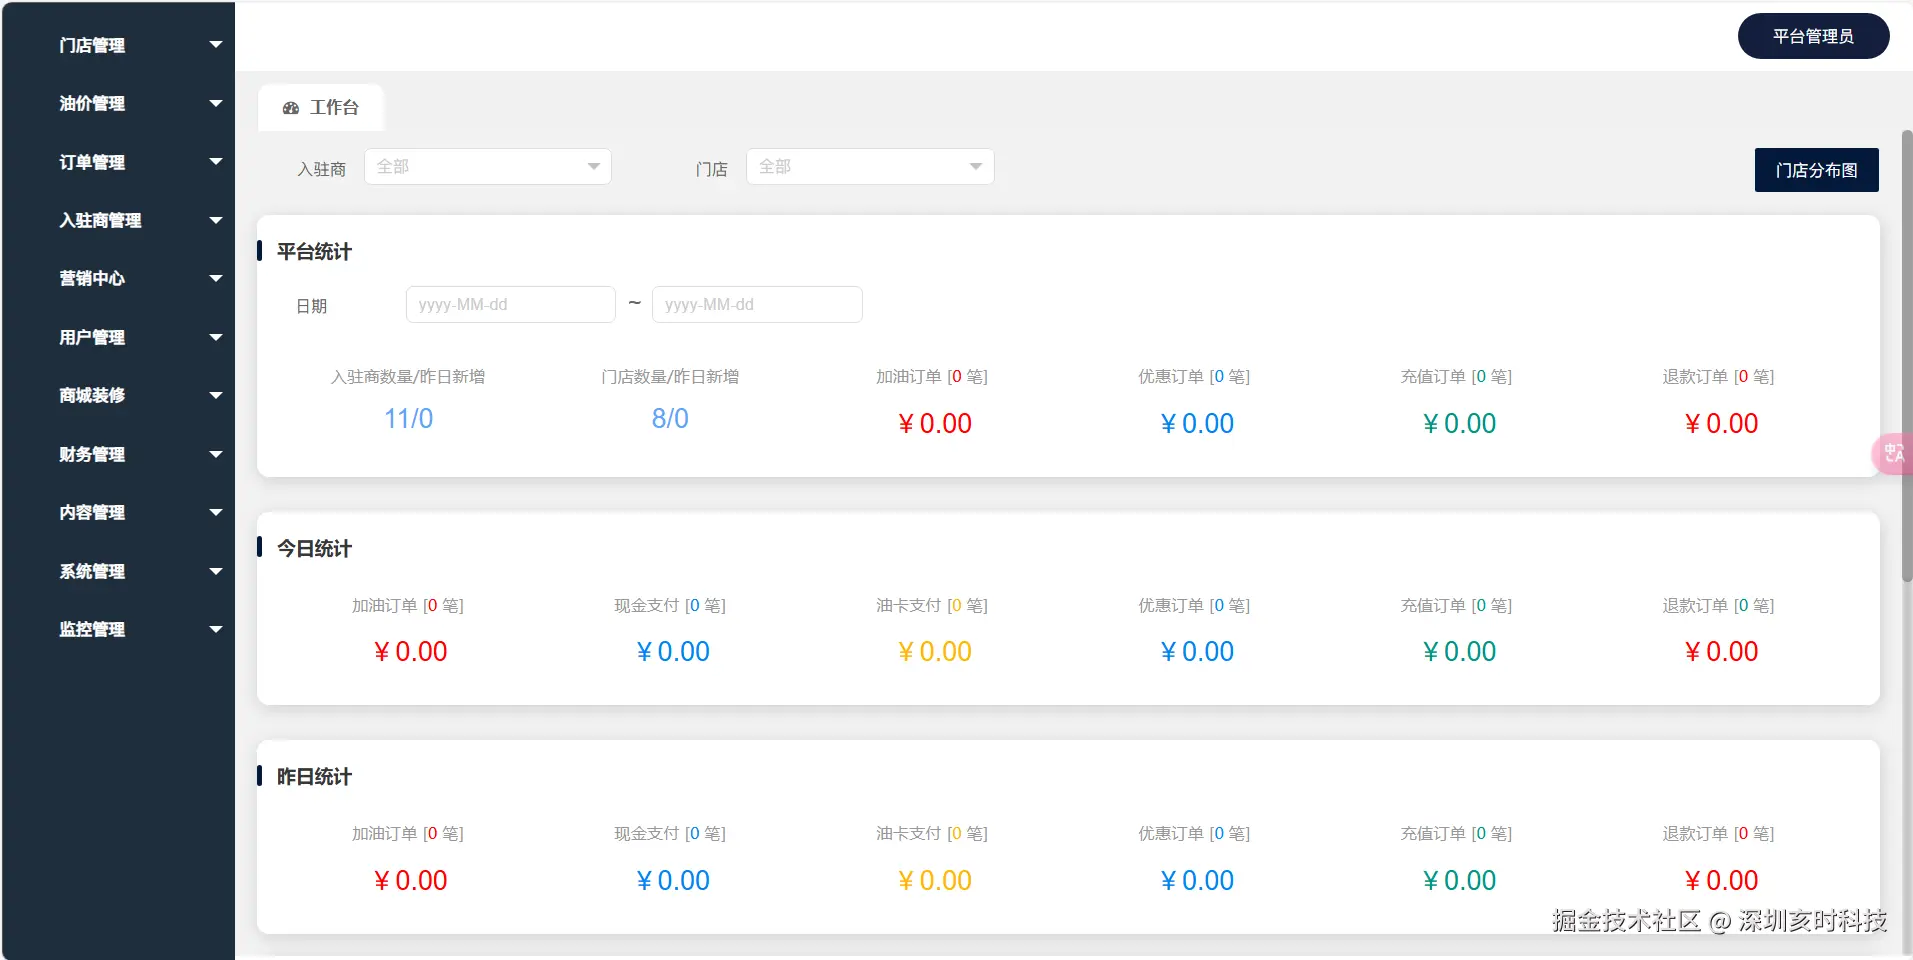
Task: Expand the 系统管理 sidebar arrow
Action: tap(216, 571)
